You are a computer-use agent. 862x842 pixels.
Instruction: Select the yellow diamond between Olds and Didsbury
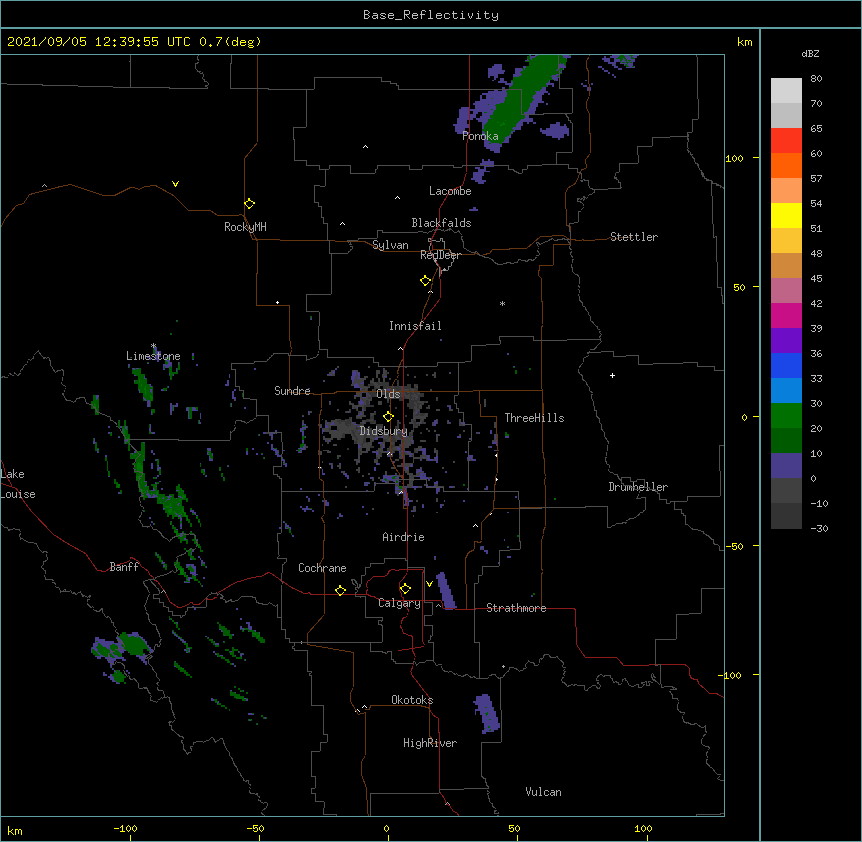coord(388,417)
